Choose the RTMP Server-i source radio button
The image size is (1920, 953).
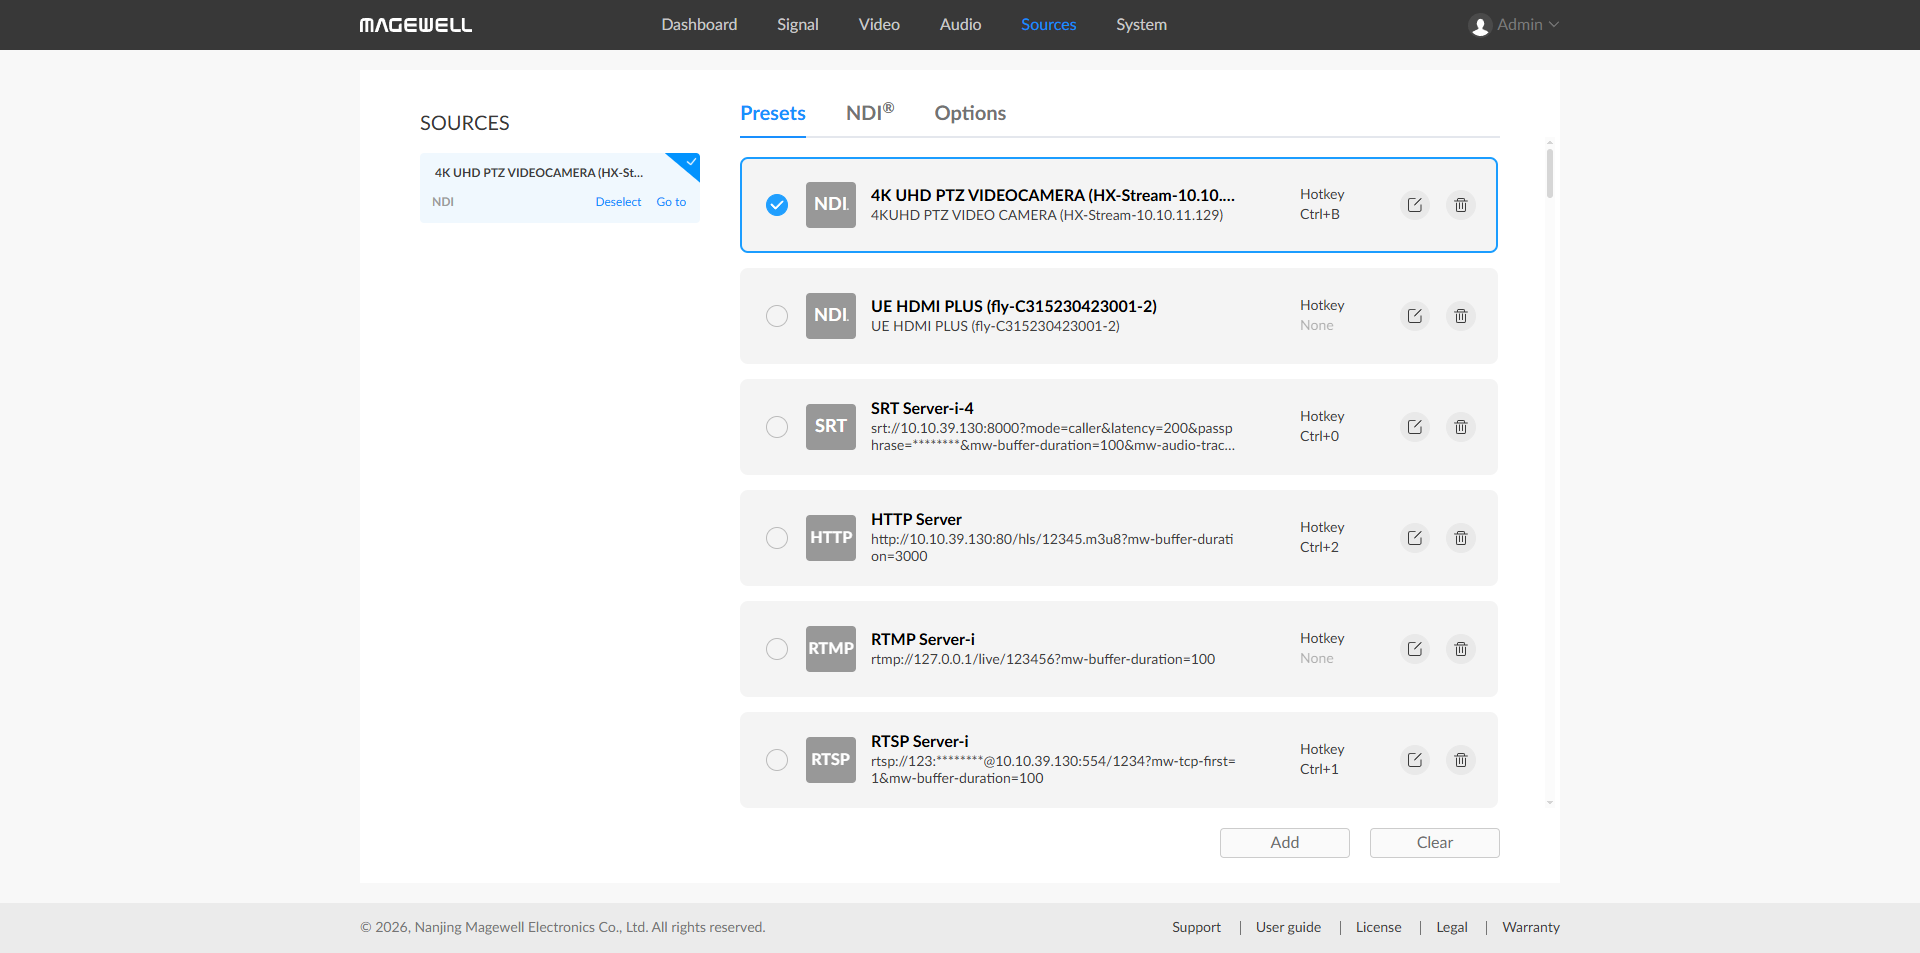point(777,649)
